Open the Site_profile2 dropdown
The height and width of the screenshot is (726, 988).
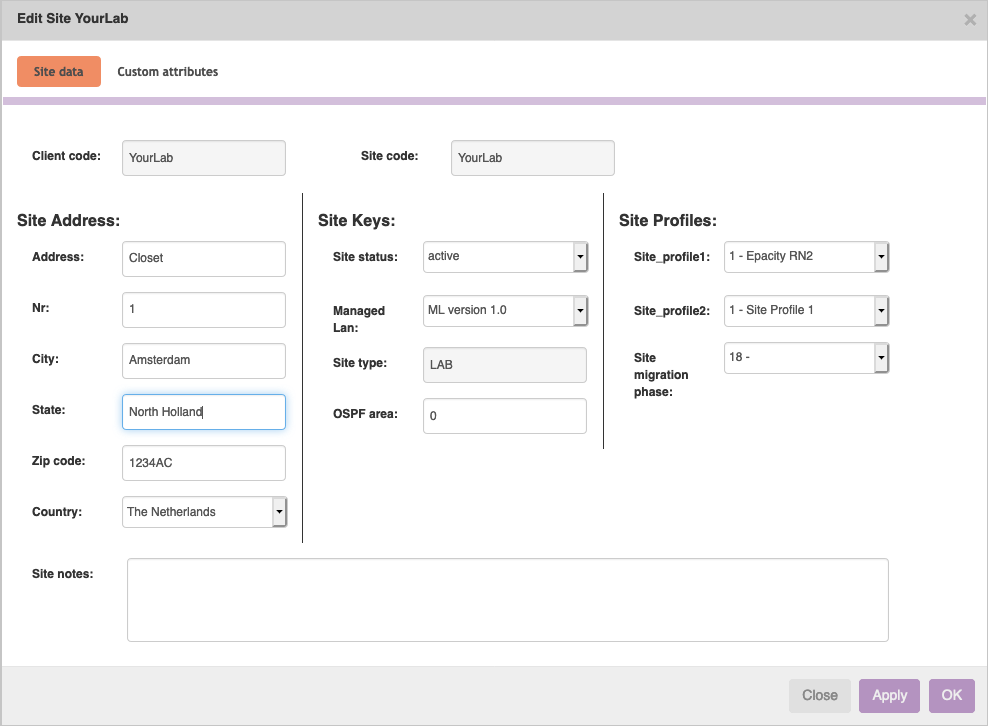tap(806, 311)
